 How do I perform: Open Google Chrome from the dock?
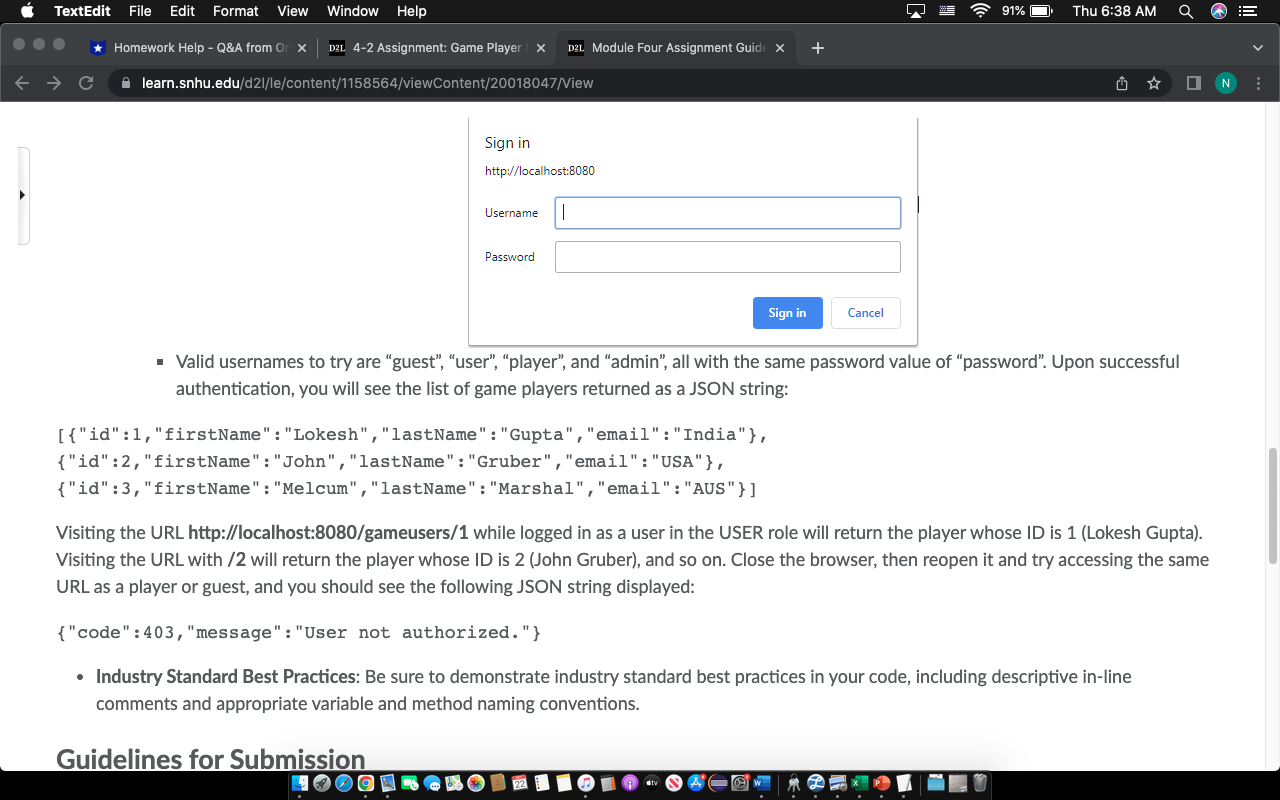click(367, 784)
